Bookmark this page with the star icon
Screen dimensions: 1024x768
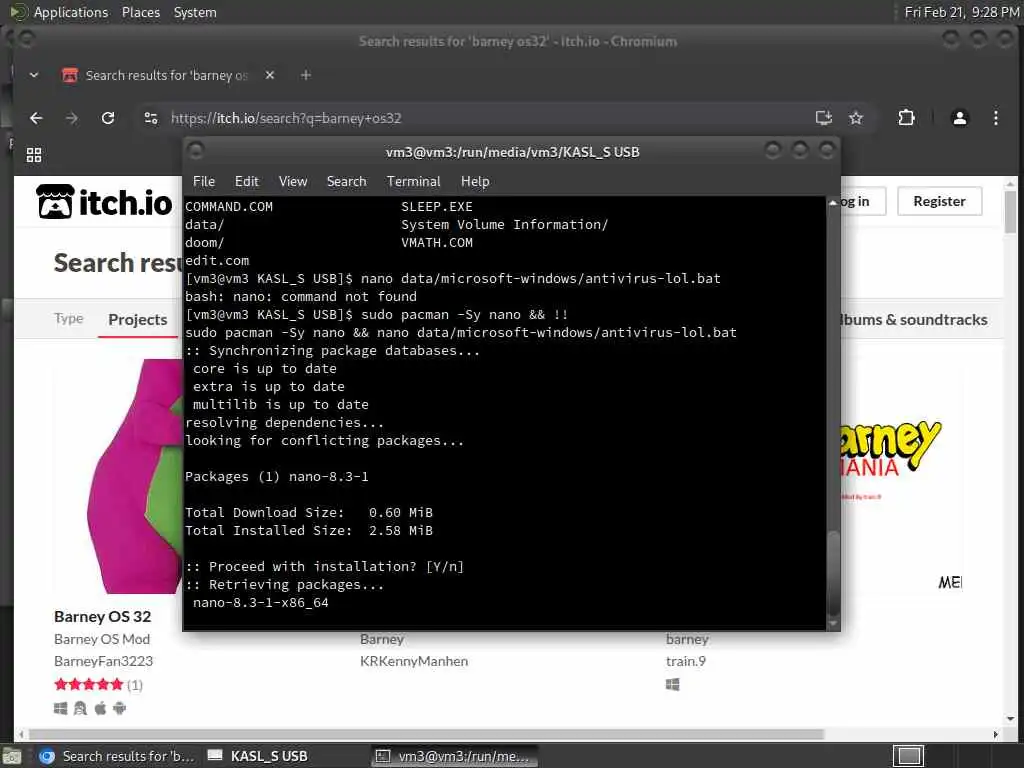click(856, 118)
